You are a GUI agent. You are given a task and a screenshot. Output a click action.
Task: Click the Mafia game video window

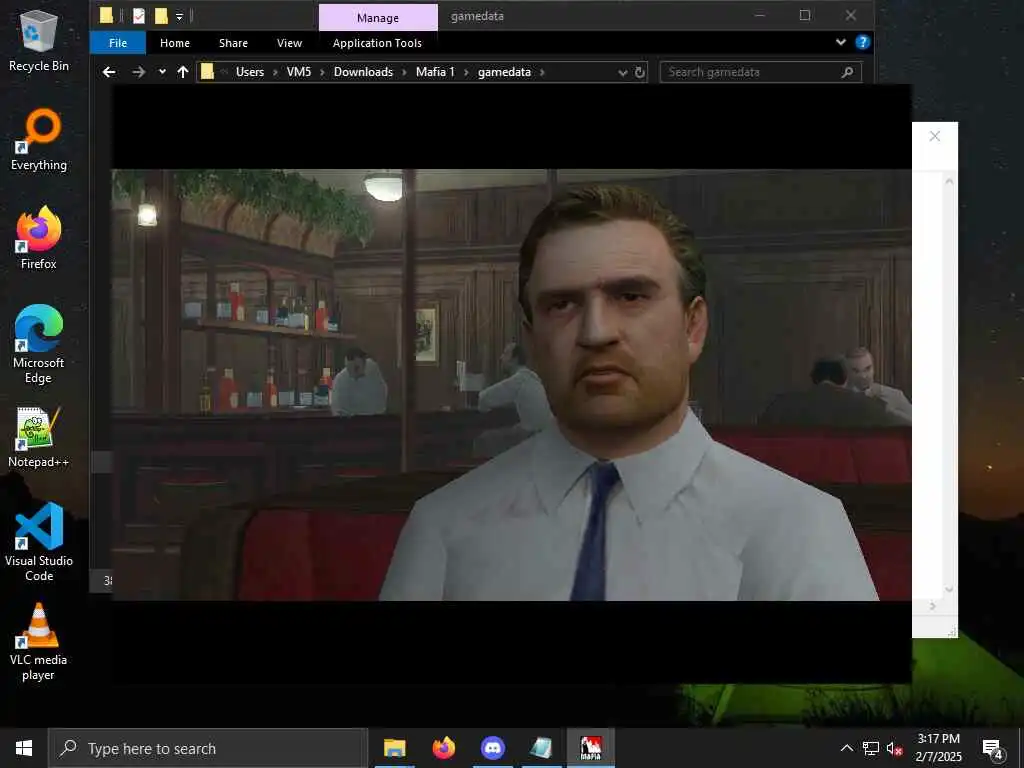point(511,385)
